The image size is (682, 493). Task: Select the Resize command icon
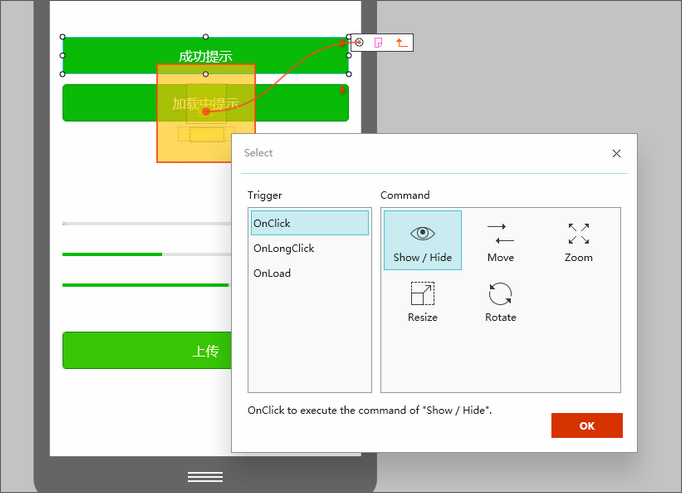422,301
